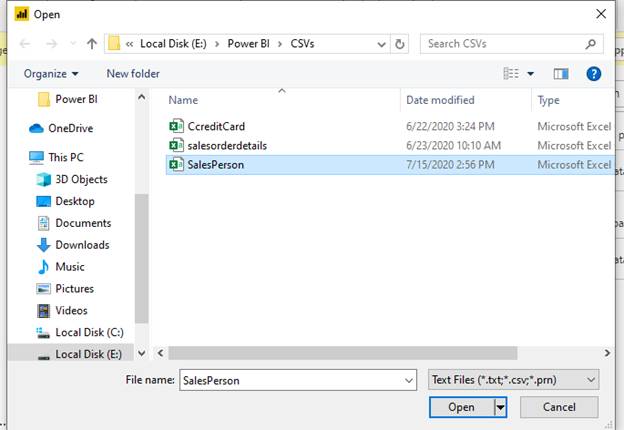This screenshot has width=624, height=430.
Task: Click the Downloads arrow icon
Action: point(43,245)
